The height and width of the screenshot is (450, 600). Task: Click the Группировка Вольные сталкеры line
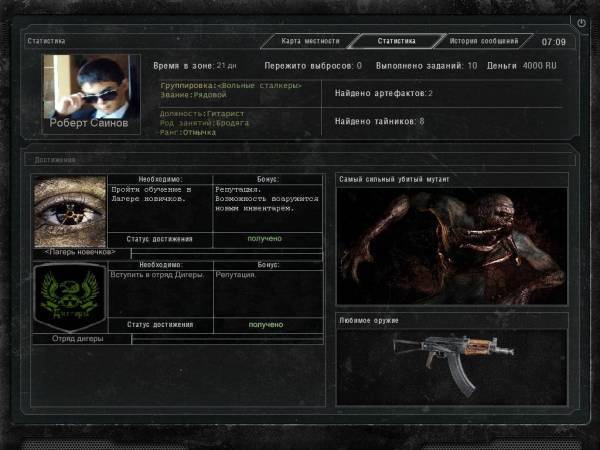(x=230, y=85)
